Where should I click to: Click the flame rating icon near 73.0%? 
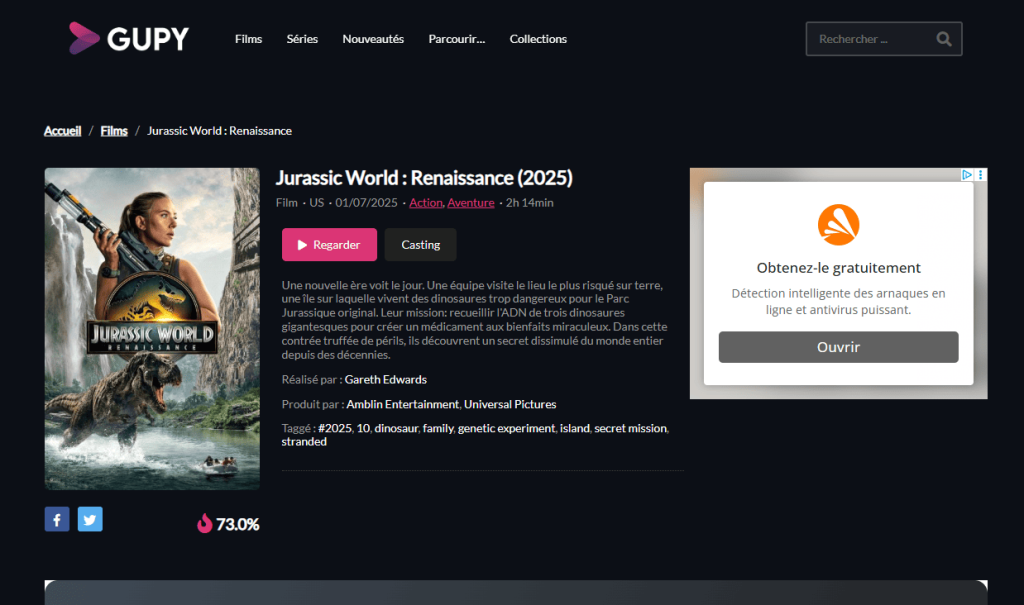203,523
